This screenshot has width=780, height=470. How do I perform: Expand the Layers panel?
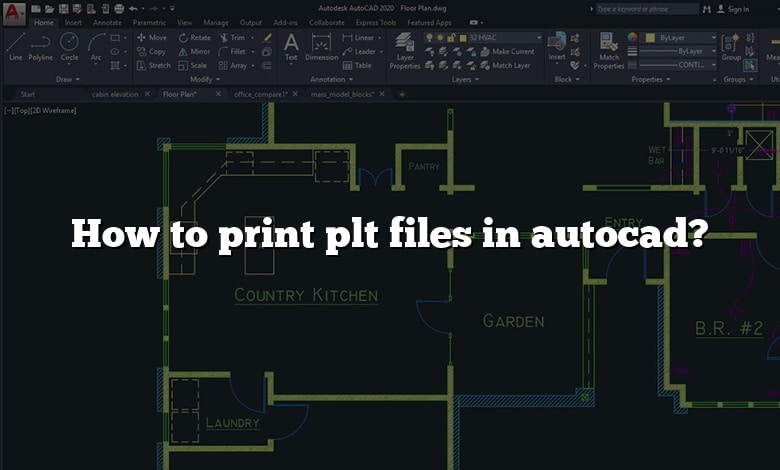click(465, 79)
